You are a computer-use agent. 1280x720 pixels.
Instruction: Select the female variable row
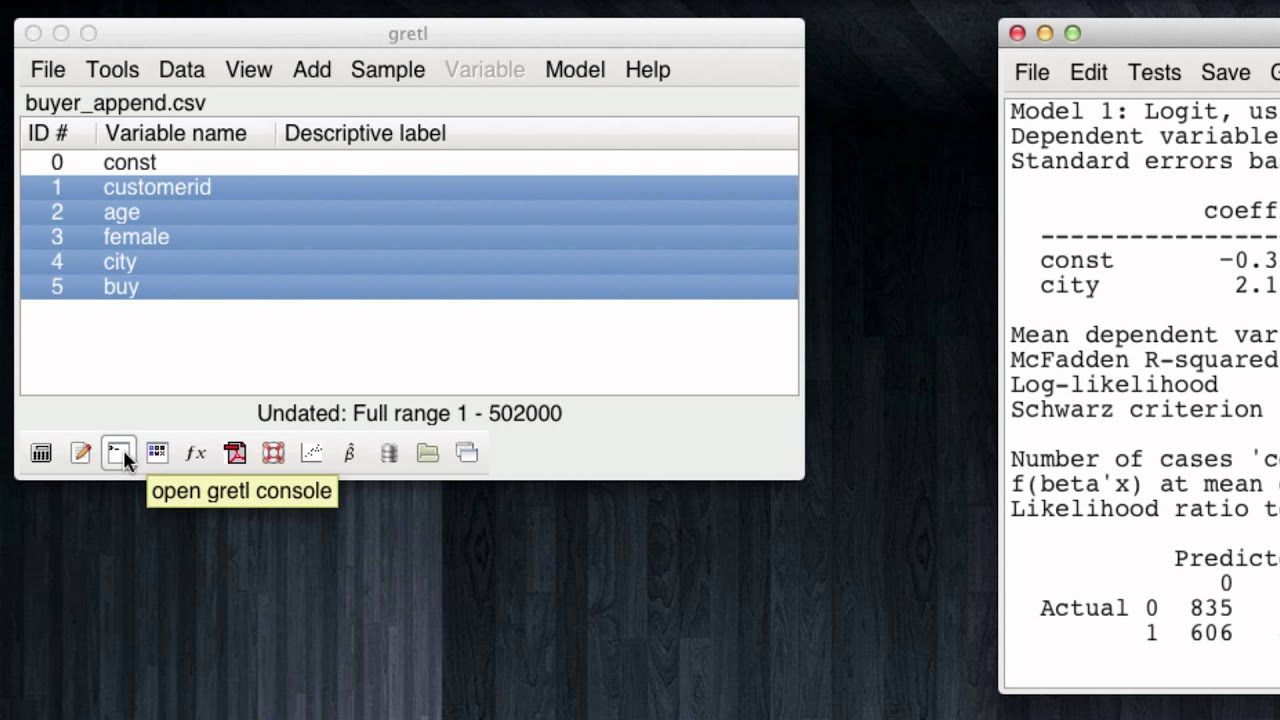tap(409, 237)
